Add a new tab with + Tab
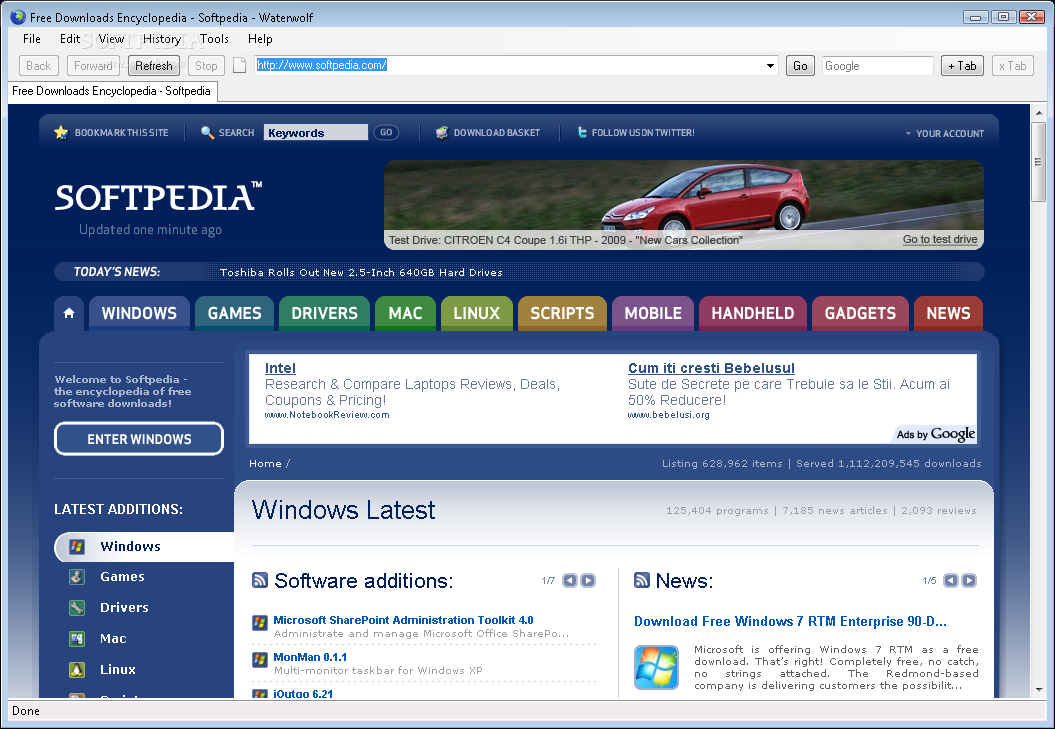Screen dimensions: 1055x729 962,65
